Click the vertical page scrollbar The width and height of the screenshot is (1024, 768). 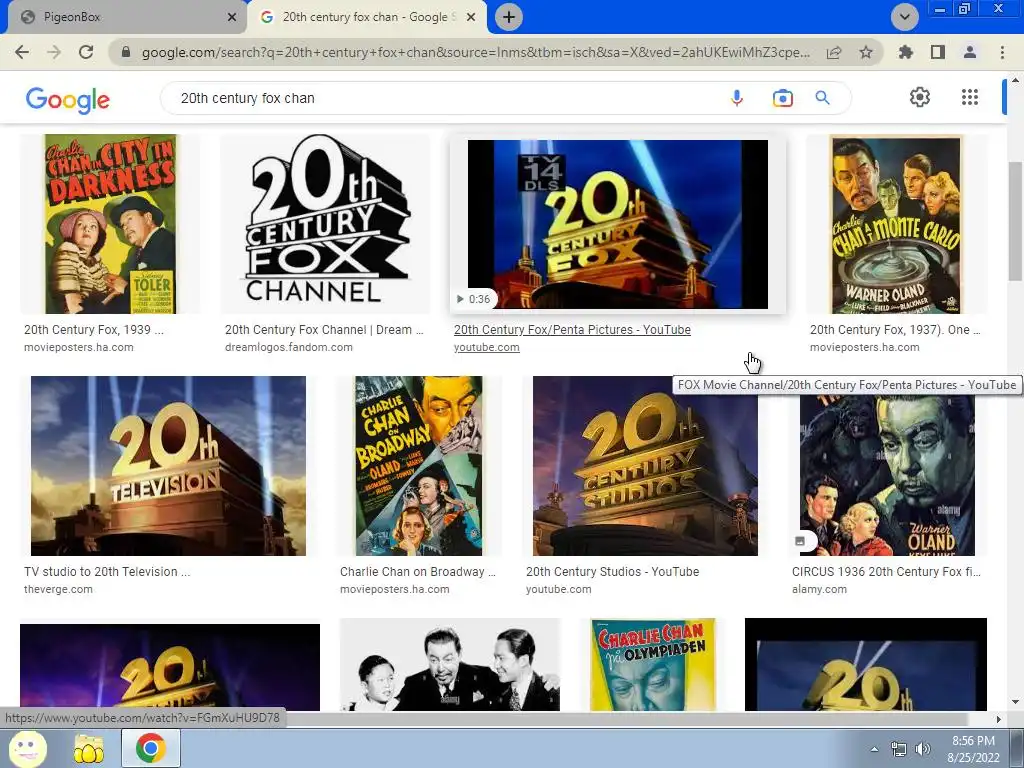pos(1015,222)
